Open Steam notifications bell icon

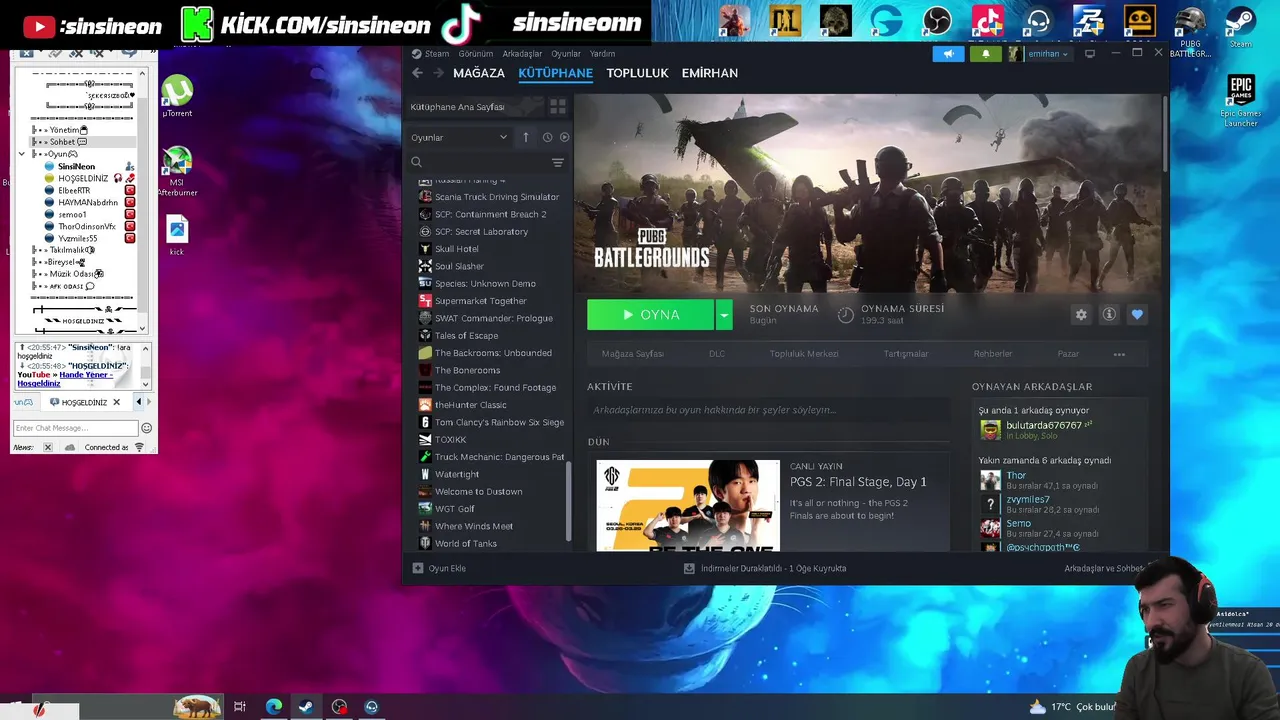[x=986, y=54]
